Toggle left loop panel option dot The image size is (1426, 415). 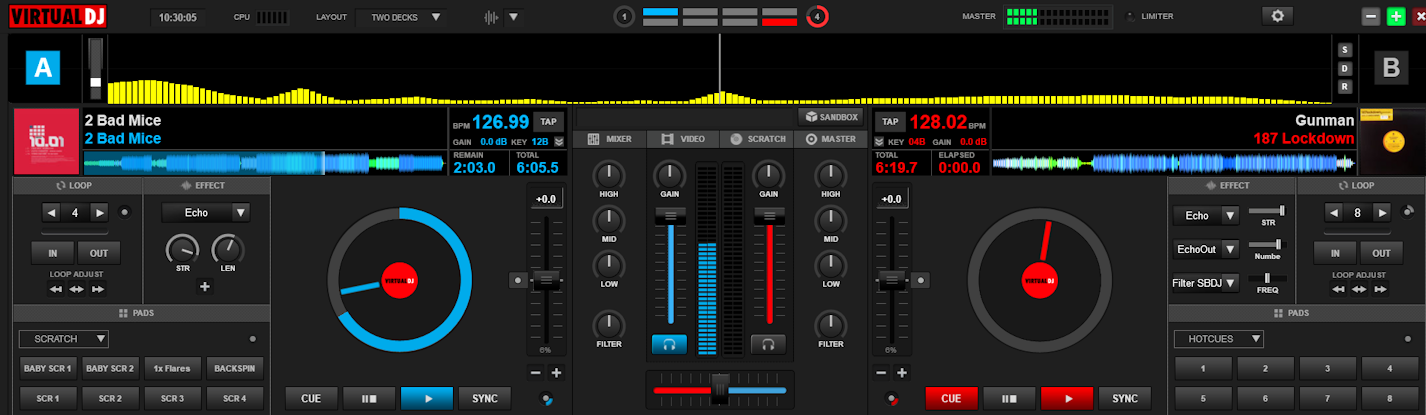(x=125, y=212)
